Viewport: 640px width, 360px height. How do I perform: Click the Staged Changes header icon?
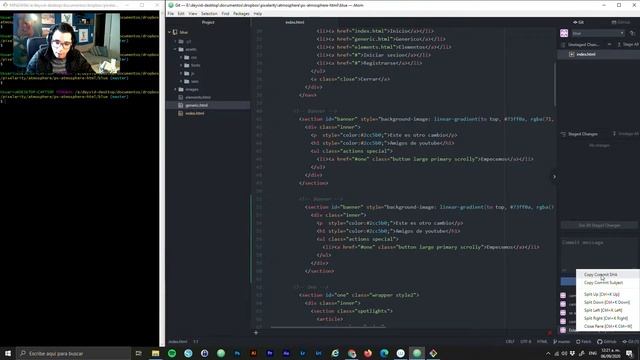pos(563,134)
